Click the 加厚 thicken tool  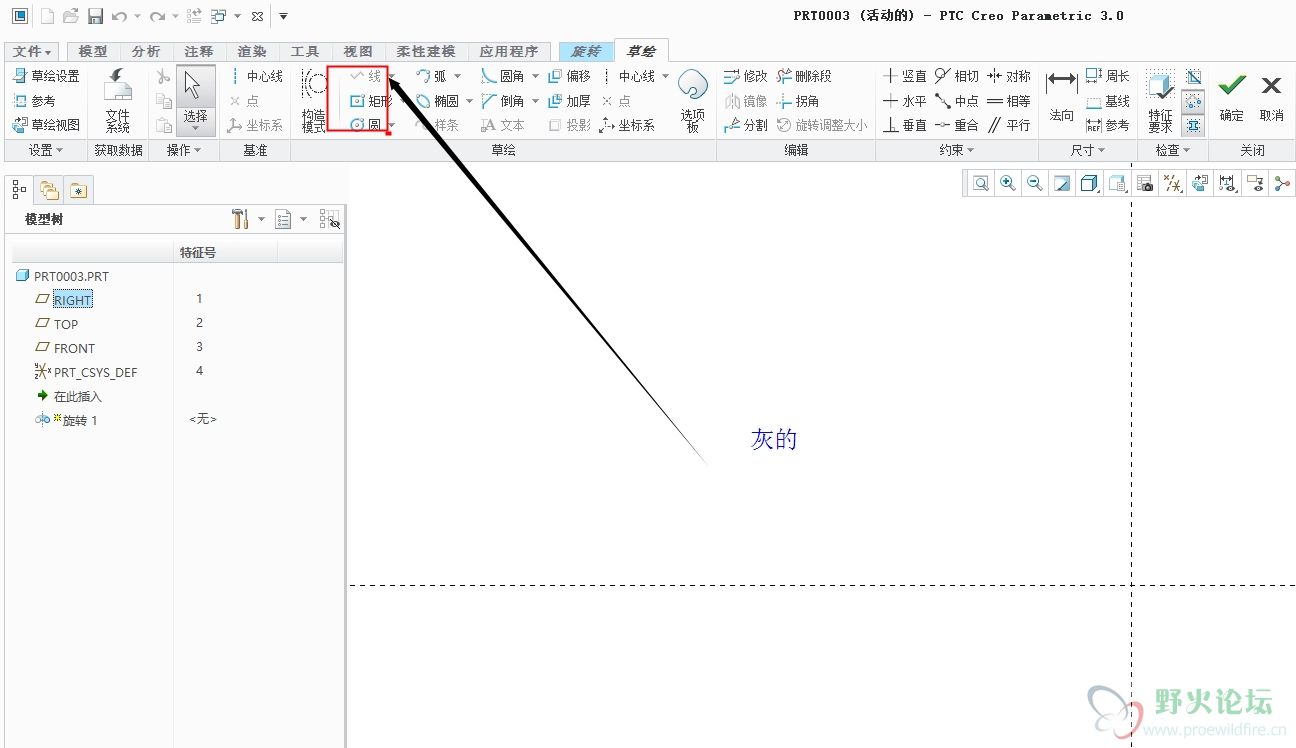(x=569, y=101)
